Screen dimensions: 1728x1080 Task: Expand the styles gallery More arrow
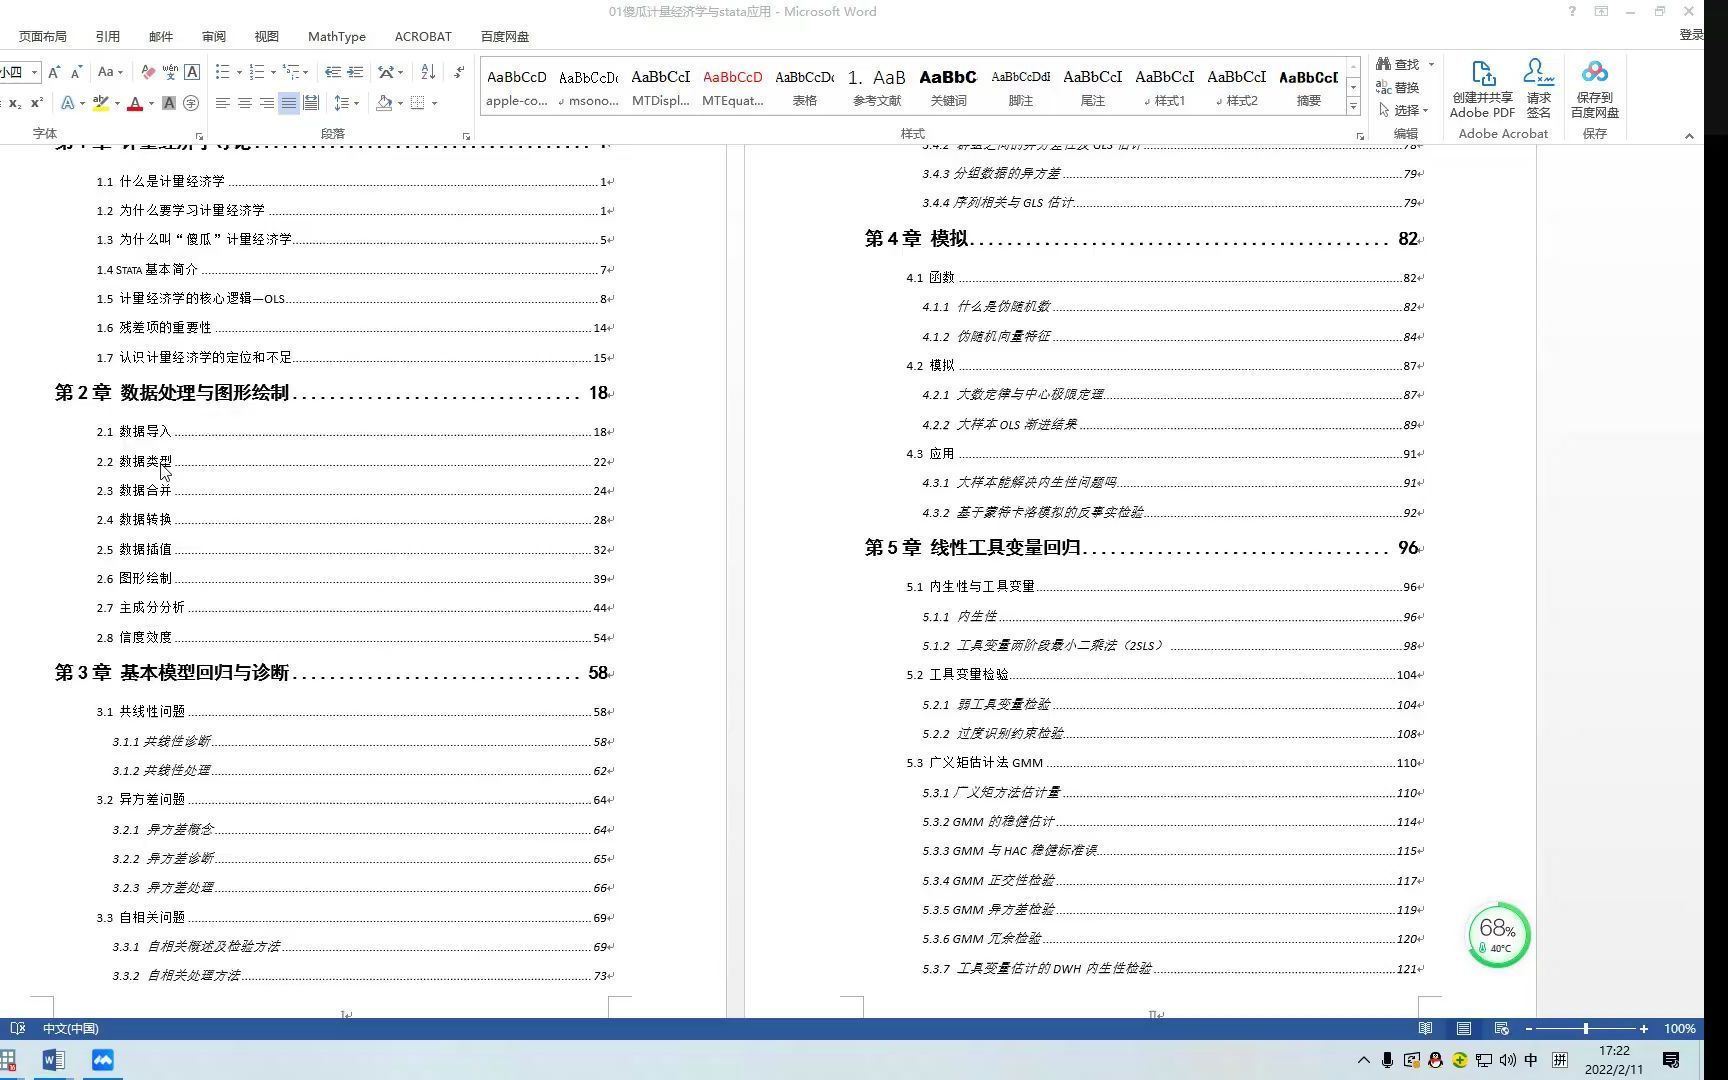(1353, 106)
